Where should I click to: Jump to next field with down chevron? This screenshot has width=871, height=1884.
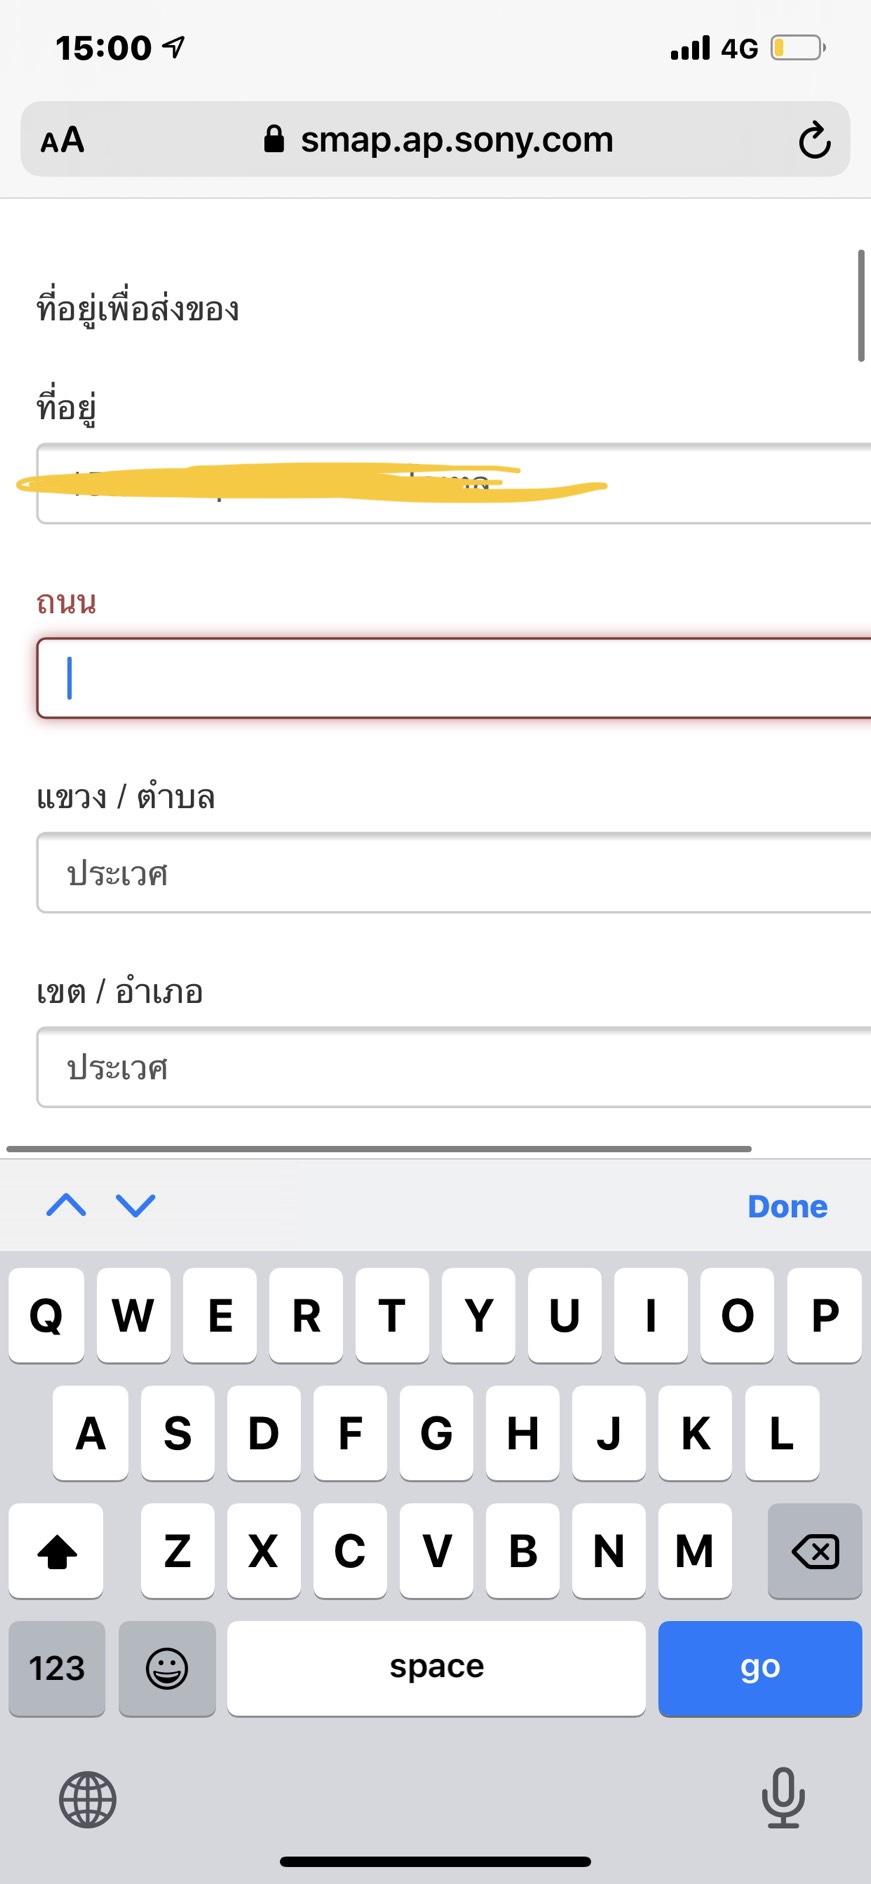pyautogui.click(x=136, y=1205)
